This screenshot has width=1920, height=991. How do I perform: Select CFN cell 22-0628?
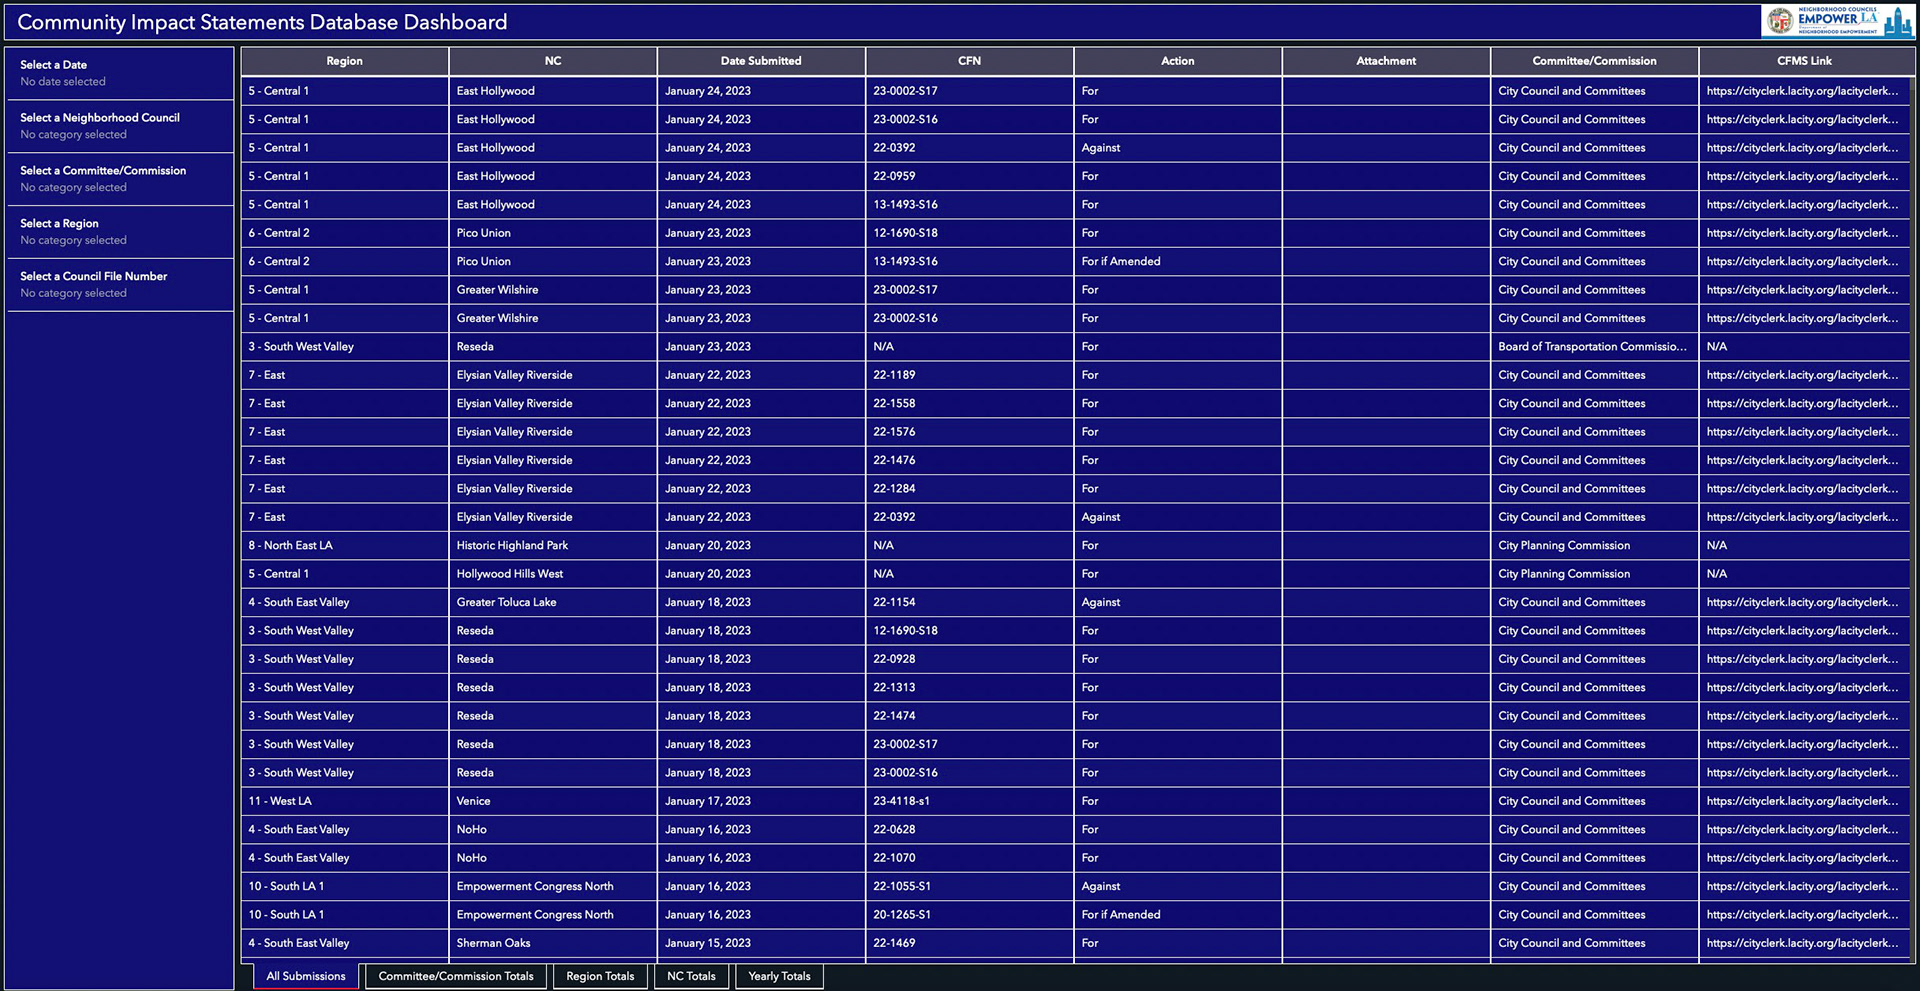click(x=969, y=830)
